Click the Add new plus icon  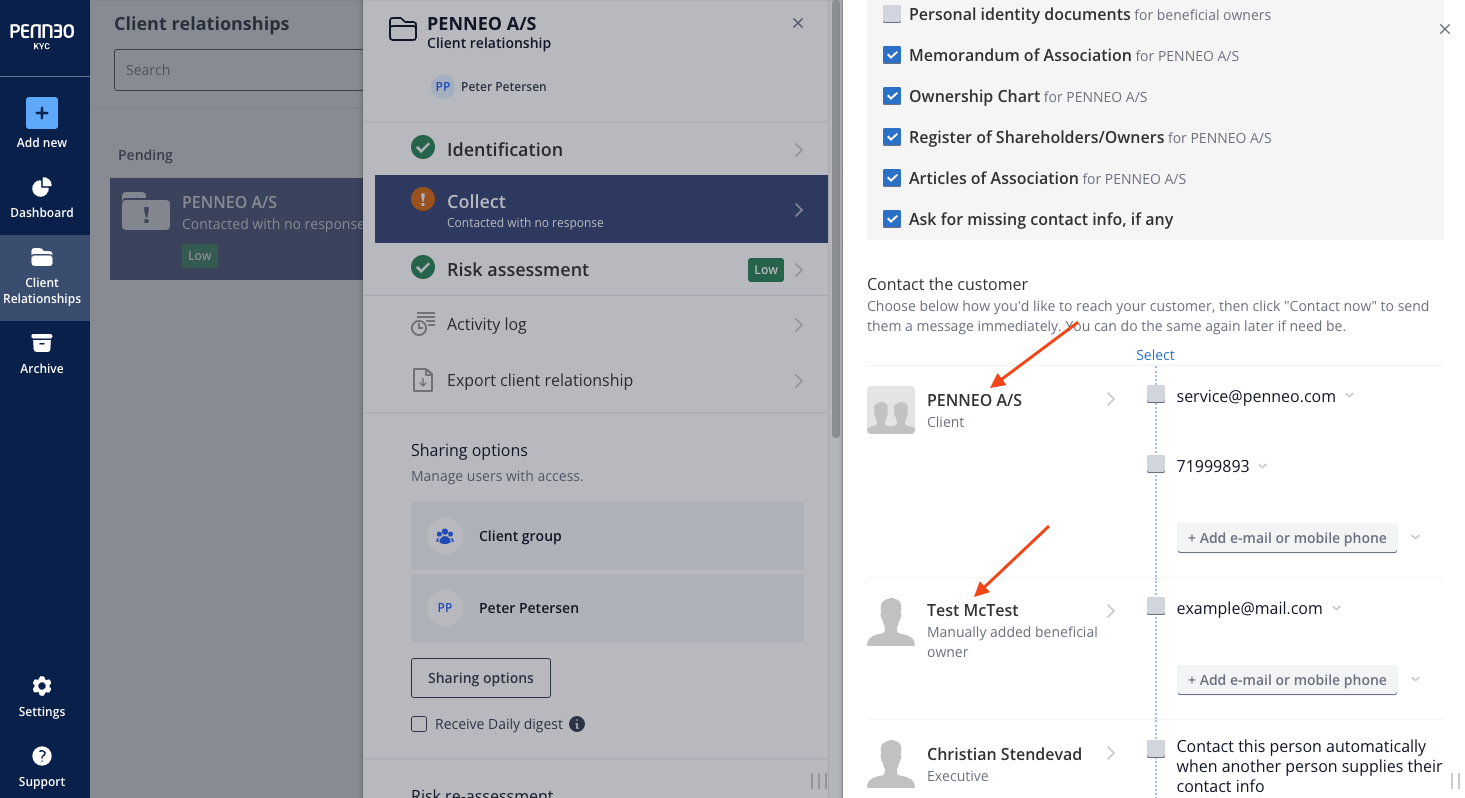42,113
